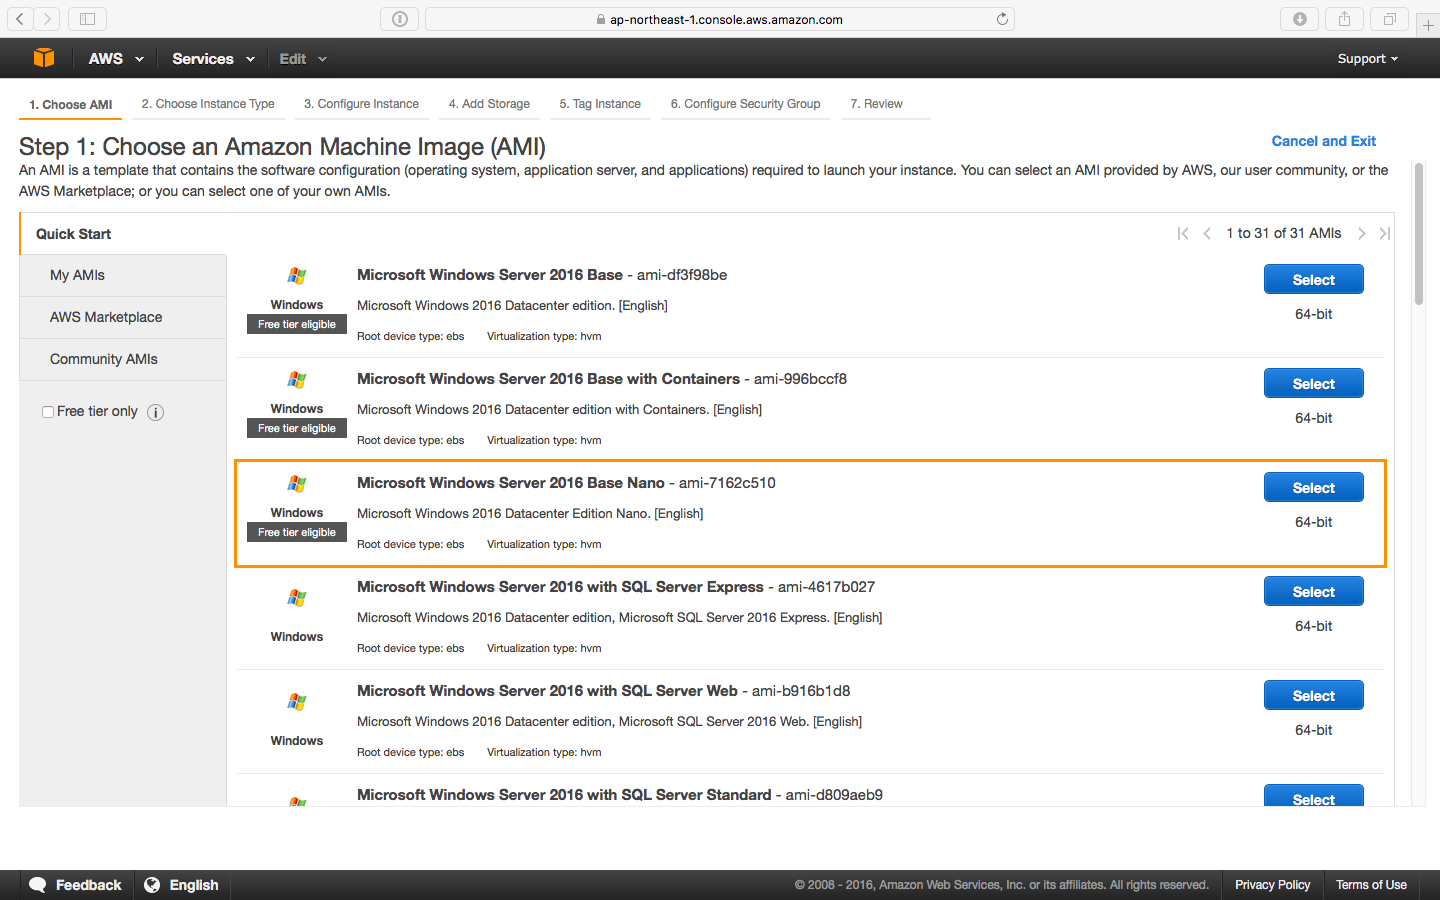Open the AWS dropdown menu
Image resolution: width=1440 pixels, height=900 pixels.
pos(116,59)
